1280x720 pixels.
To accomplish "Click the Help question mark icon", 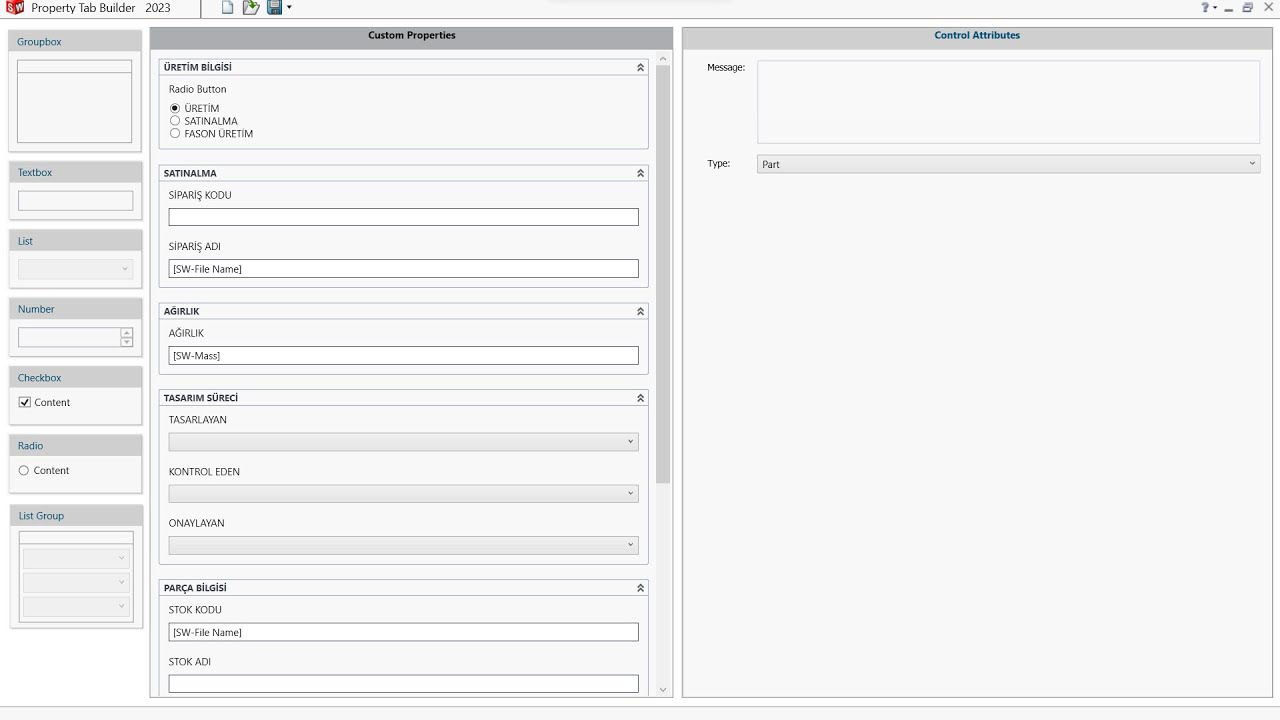I will click(x=1205, y=8).
